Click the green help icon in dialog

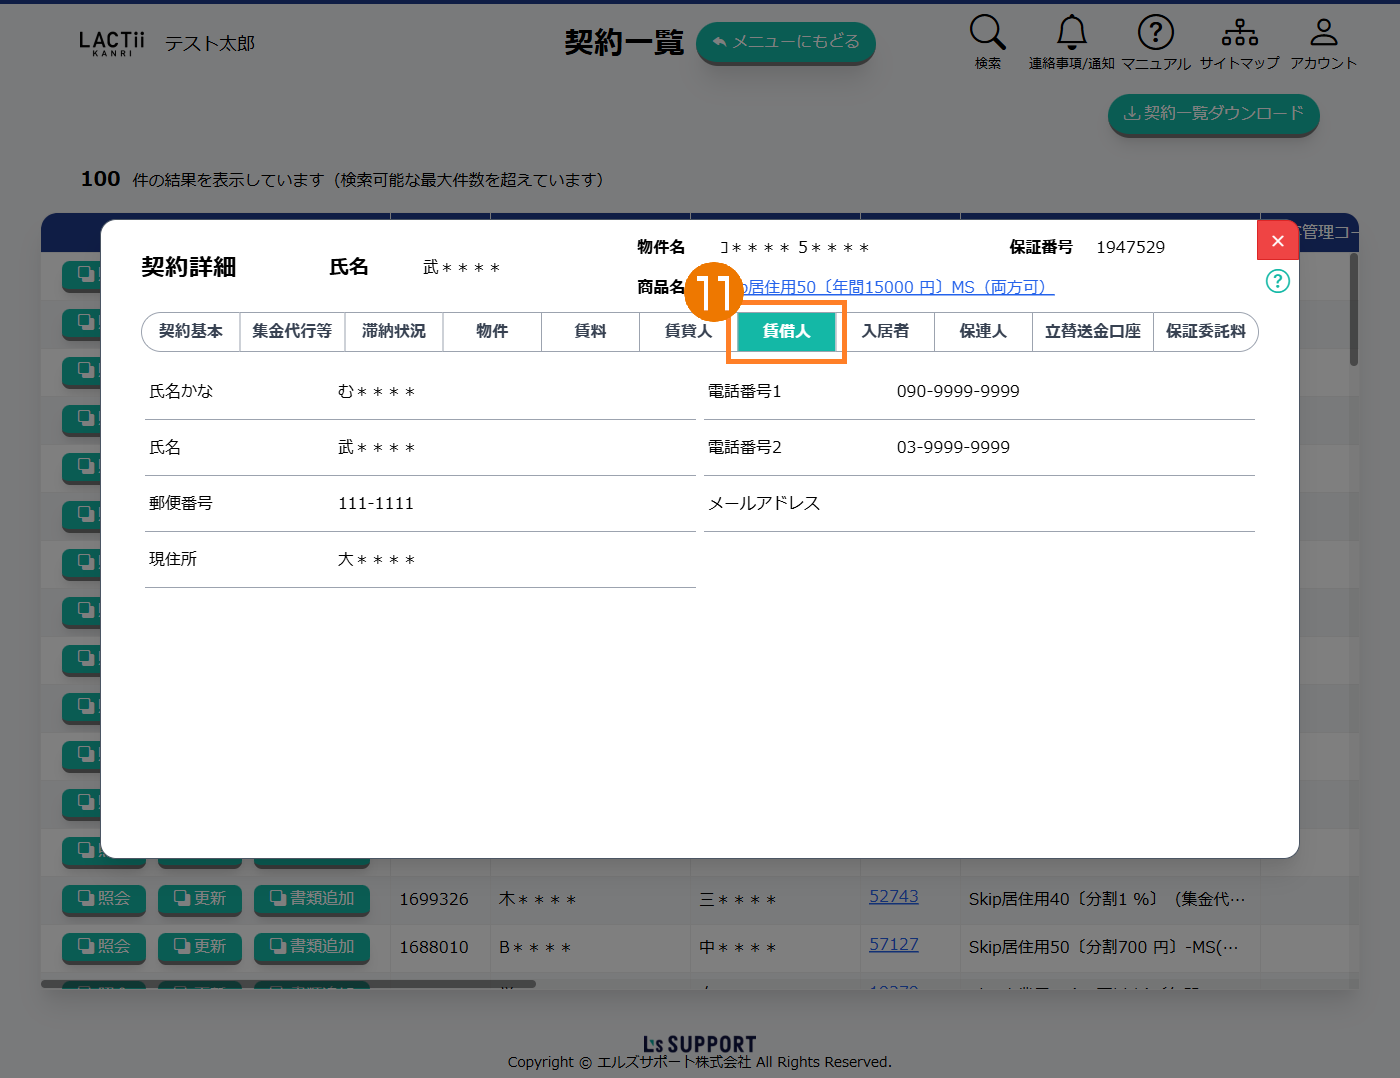[1277, 281]
